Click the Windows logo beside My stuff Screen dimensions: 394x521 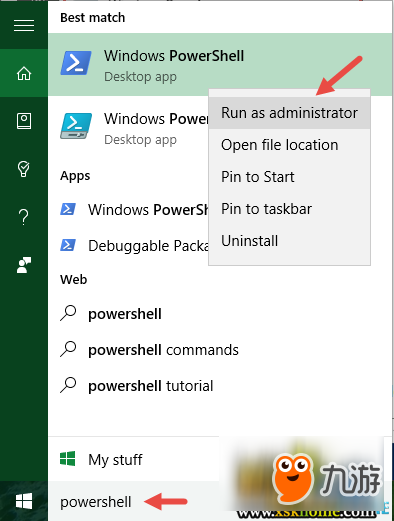click(68, 459)
